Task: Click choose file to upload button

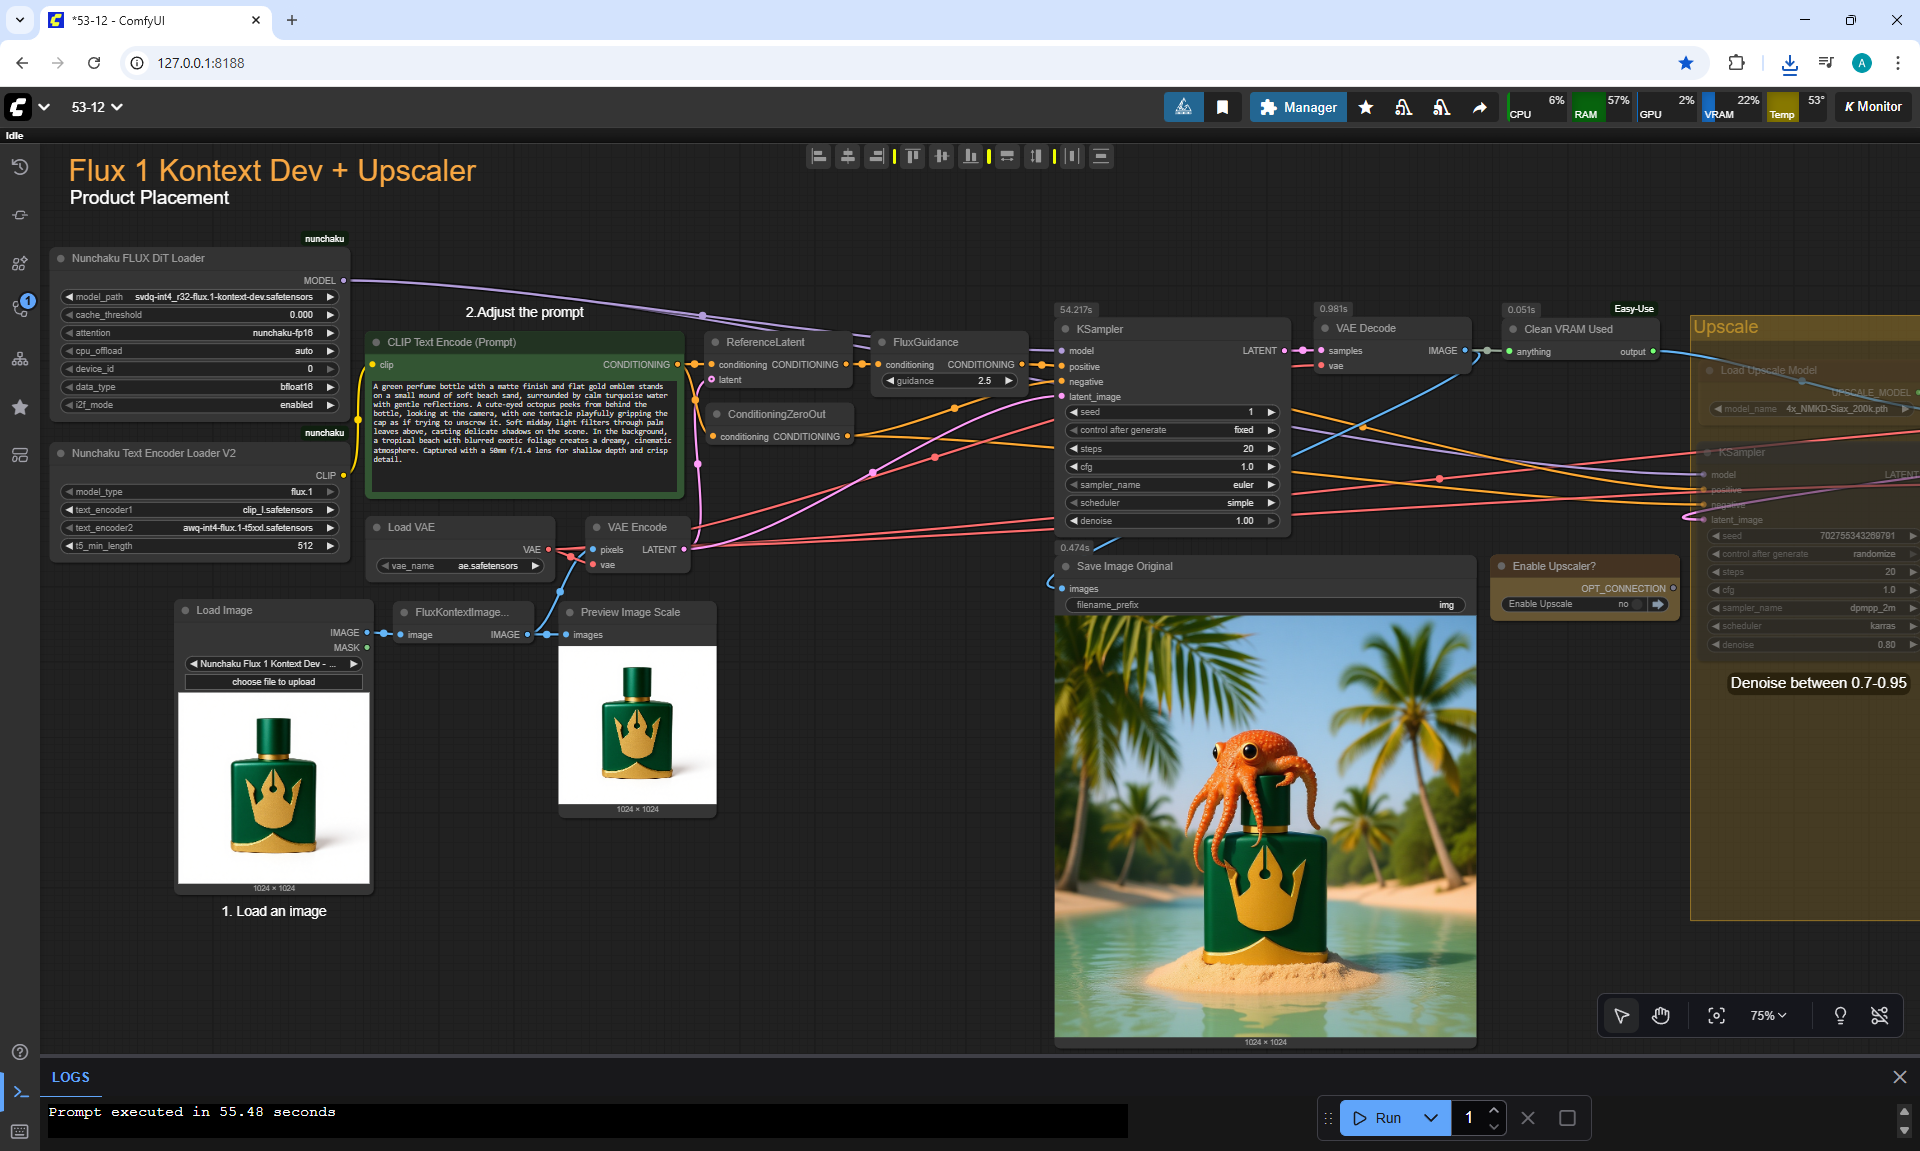Action: tap(273, 682)
